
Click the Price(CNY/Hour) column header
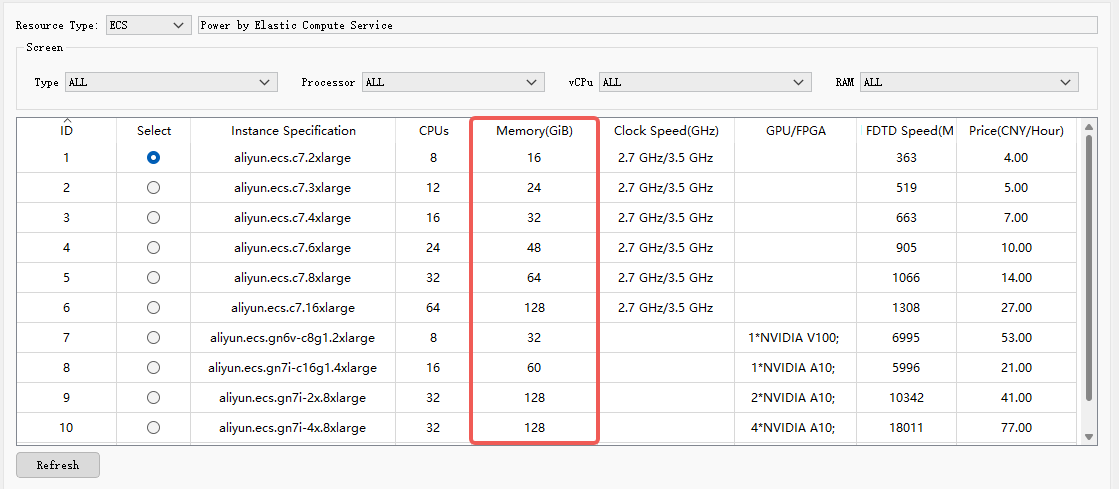(1016, 131)
